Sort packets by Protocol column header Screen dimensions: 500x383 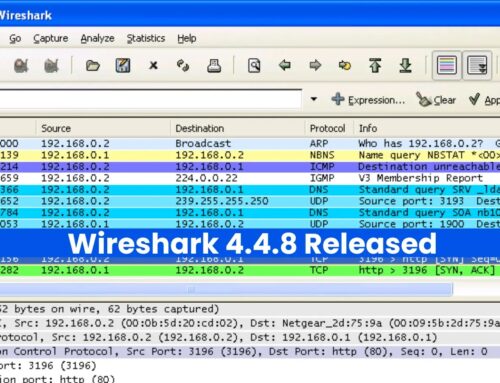point(329,128)
